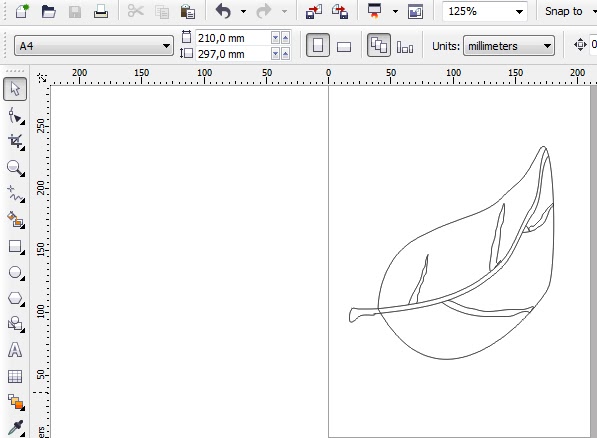Switch page to portrait orientation

[318, 45]
